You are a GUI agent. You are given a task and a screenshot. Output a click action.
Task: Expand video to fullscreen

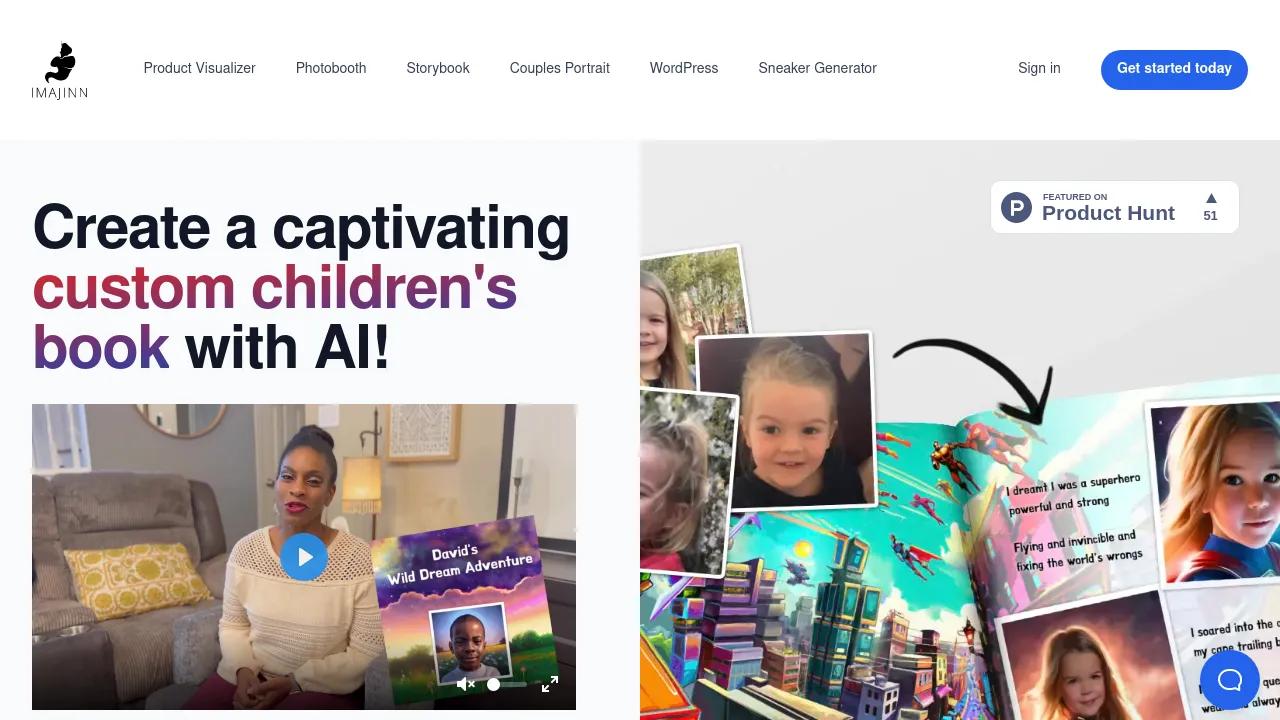[550, 684]
